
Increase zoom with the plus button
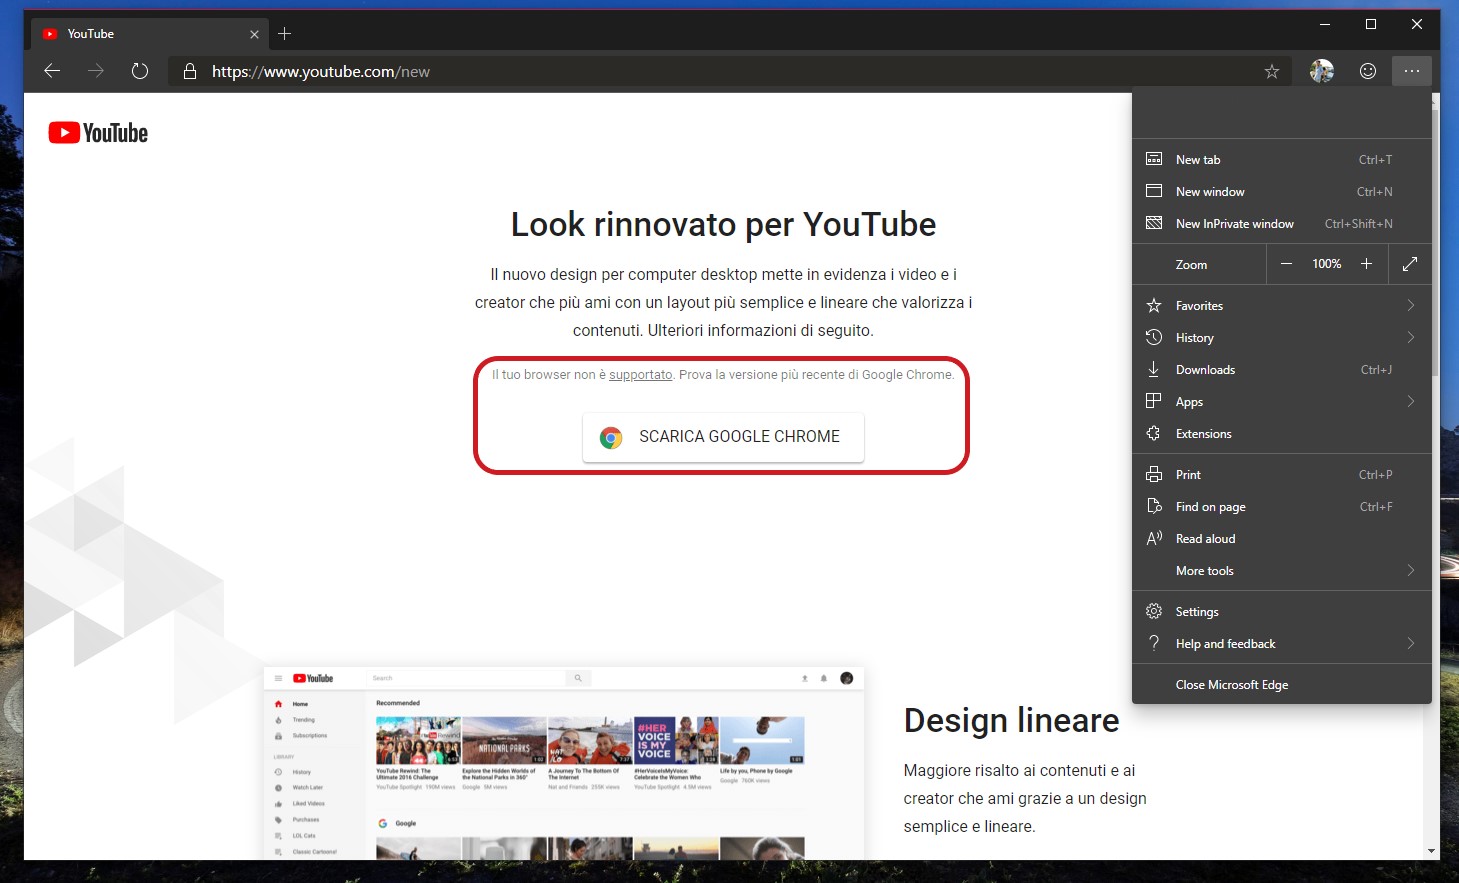click(x=1366, y=264)
